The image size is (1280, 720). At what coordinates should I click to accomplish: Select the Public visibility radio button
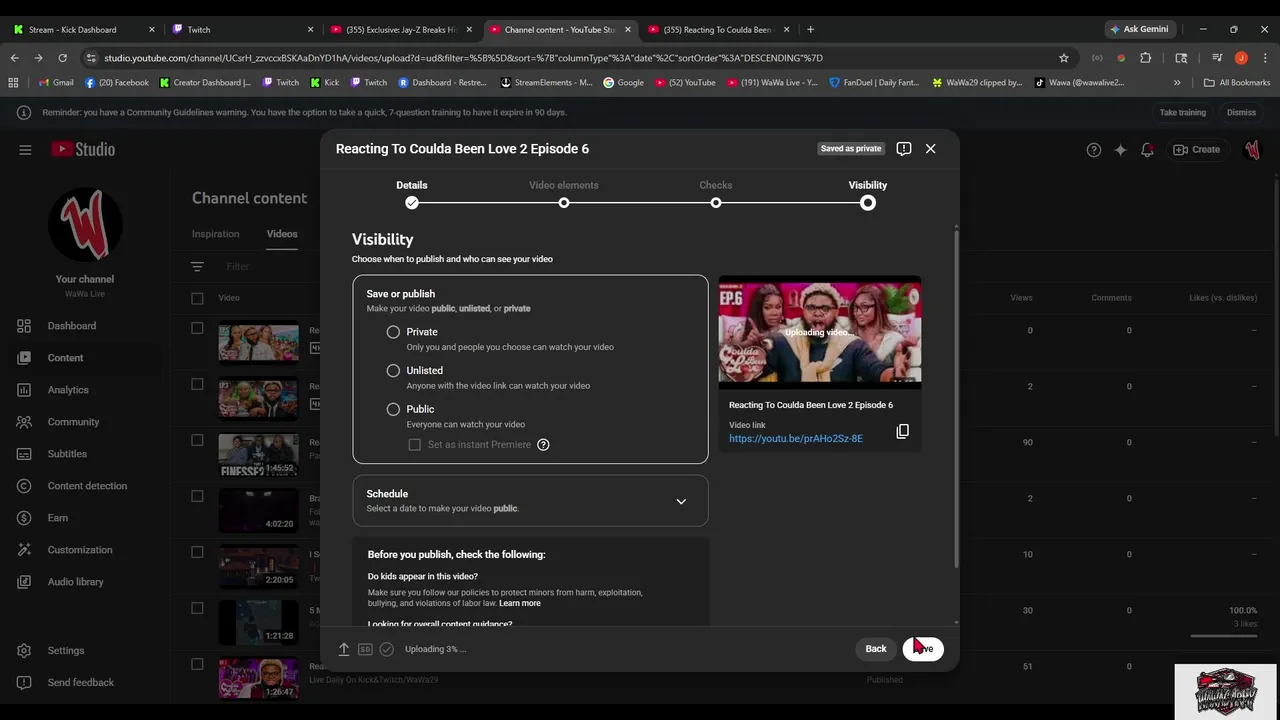pyautogui.click(x=393, y=409)
